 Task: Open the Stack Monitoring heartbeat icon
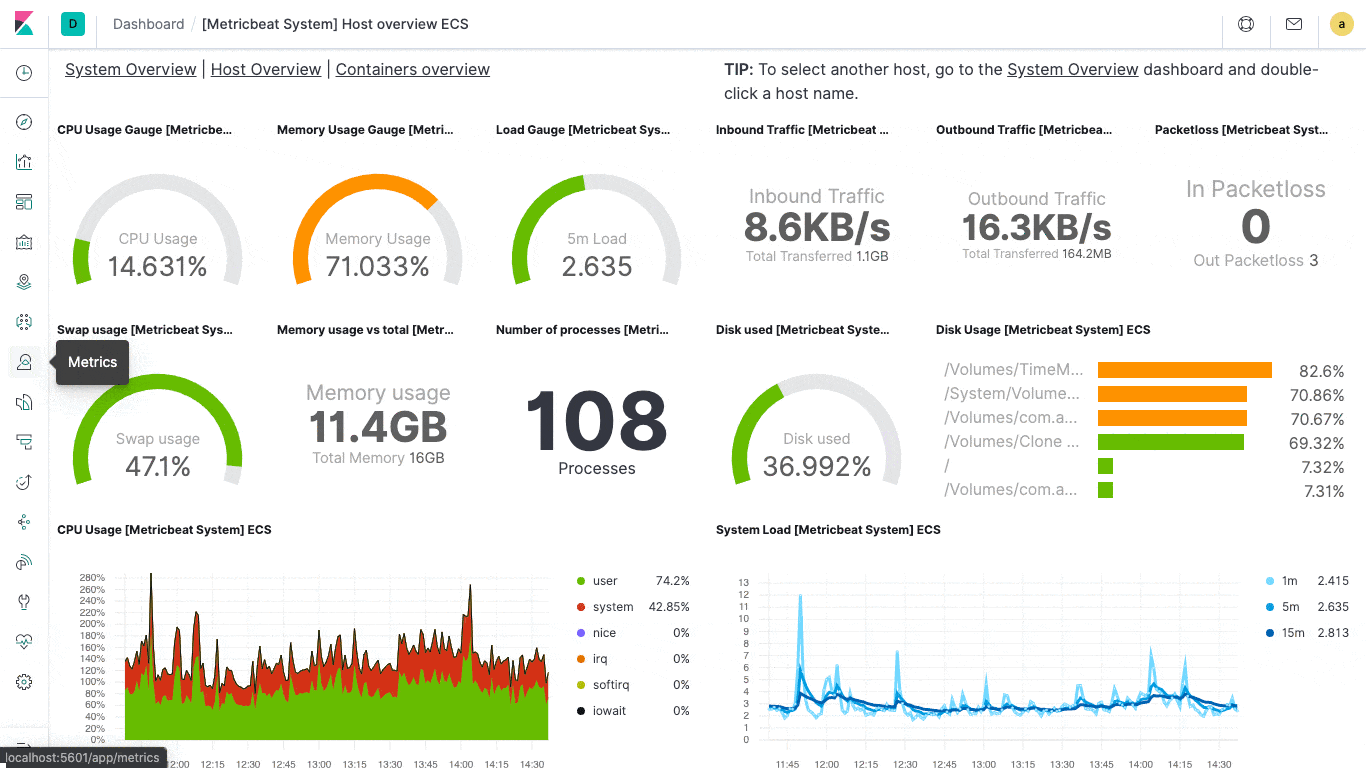pyautogui.click(x=24, y=642)
